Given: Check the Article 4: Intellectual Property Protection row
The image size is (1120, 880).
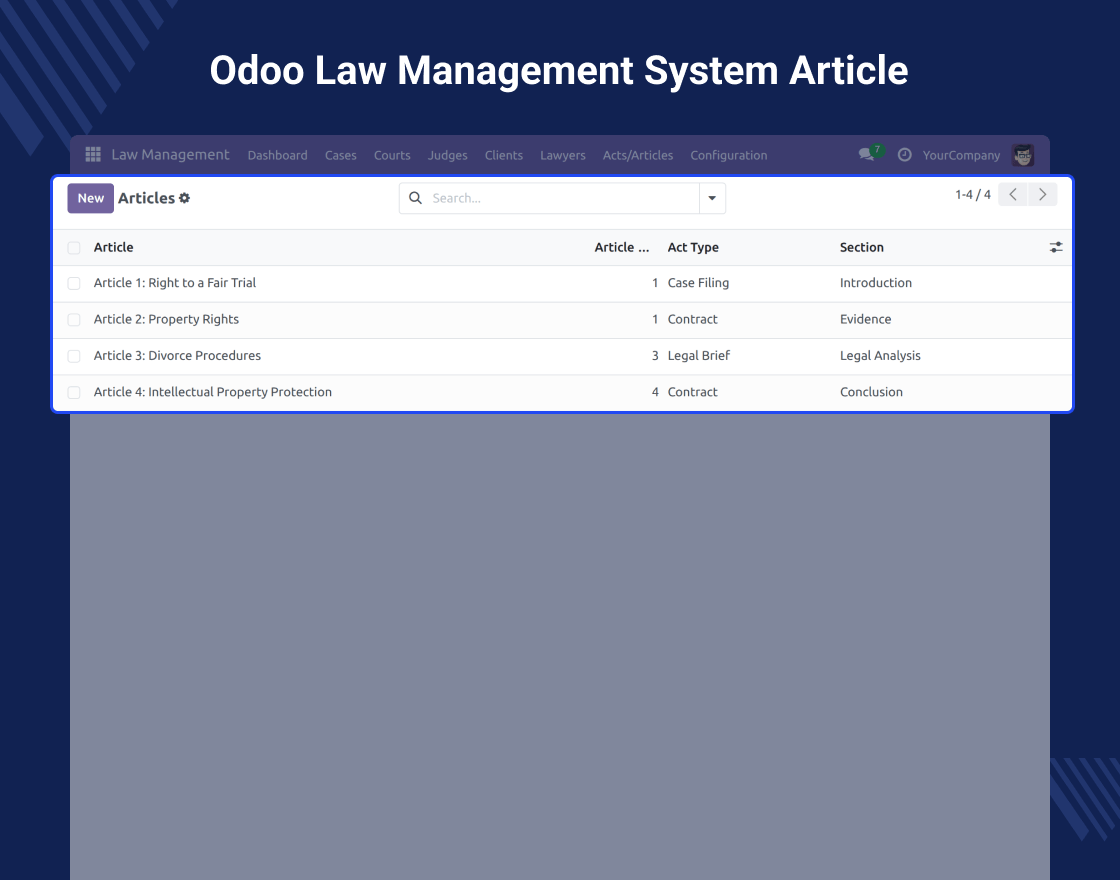Looking at the screenshot, I should point(74,393).
